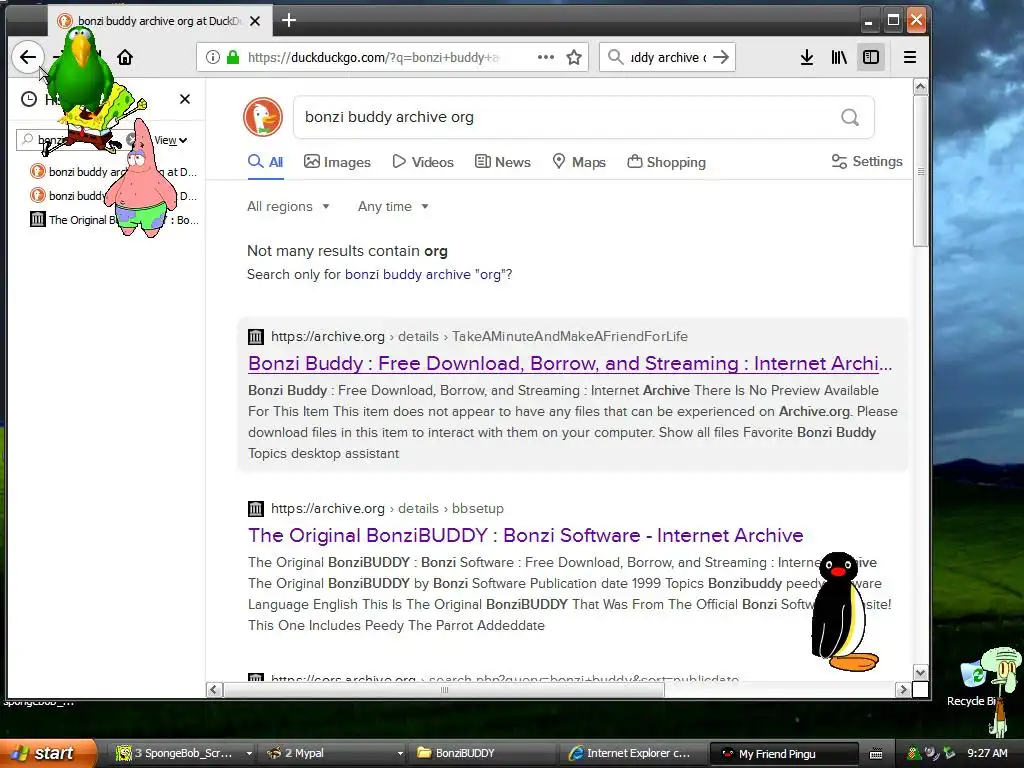Close the History sidebar
Viewport: 1024px width, 768px height.
pyautogui.click(x=185, y=99)
